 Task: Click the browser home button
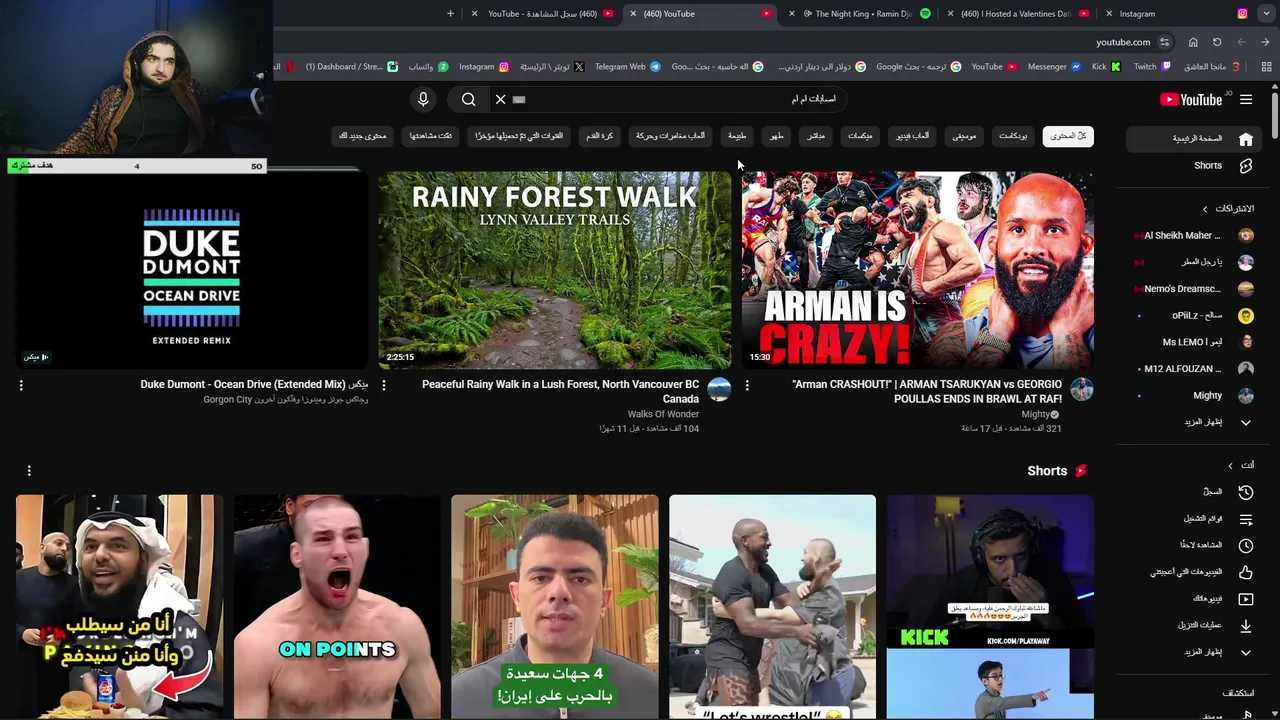[1193, 42]
